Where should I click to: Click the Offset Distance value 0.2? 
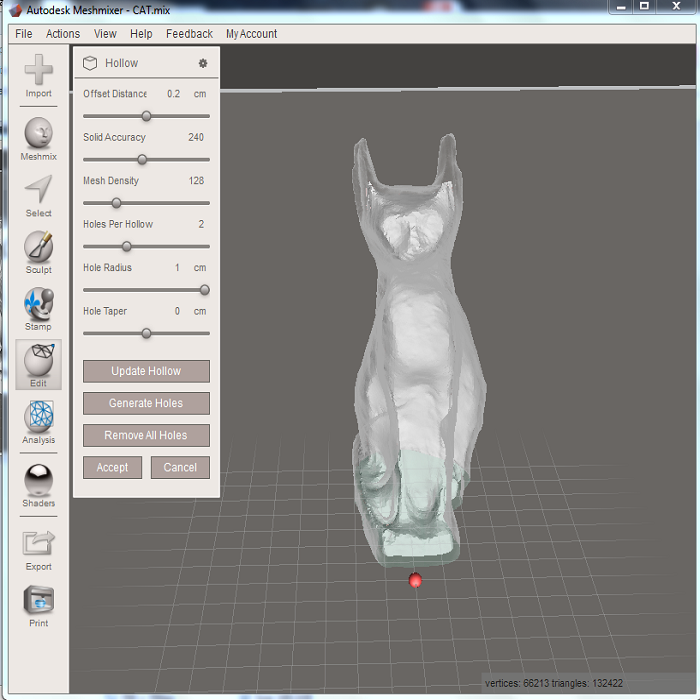[174, 94]
